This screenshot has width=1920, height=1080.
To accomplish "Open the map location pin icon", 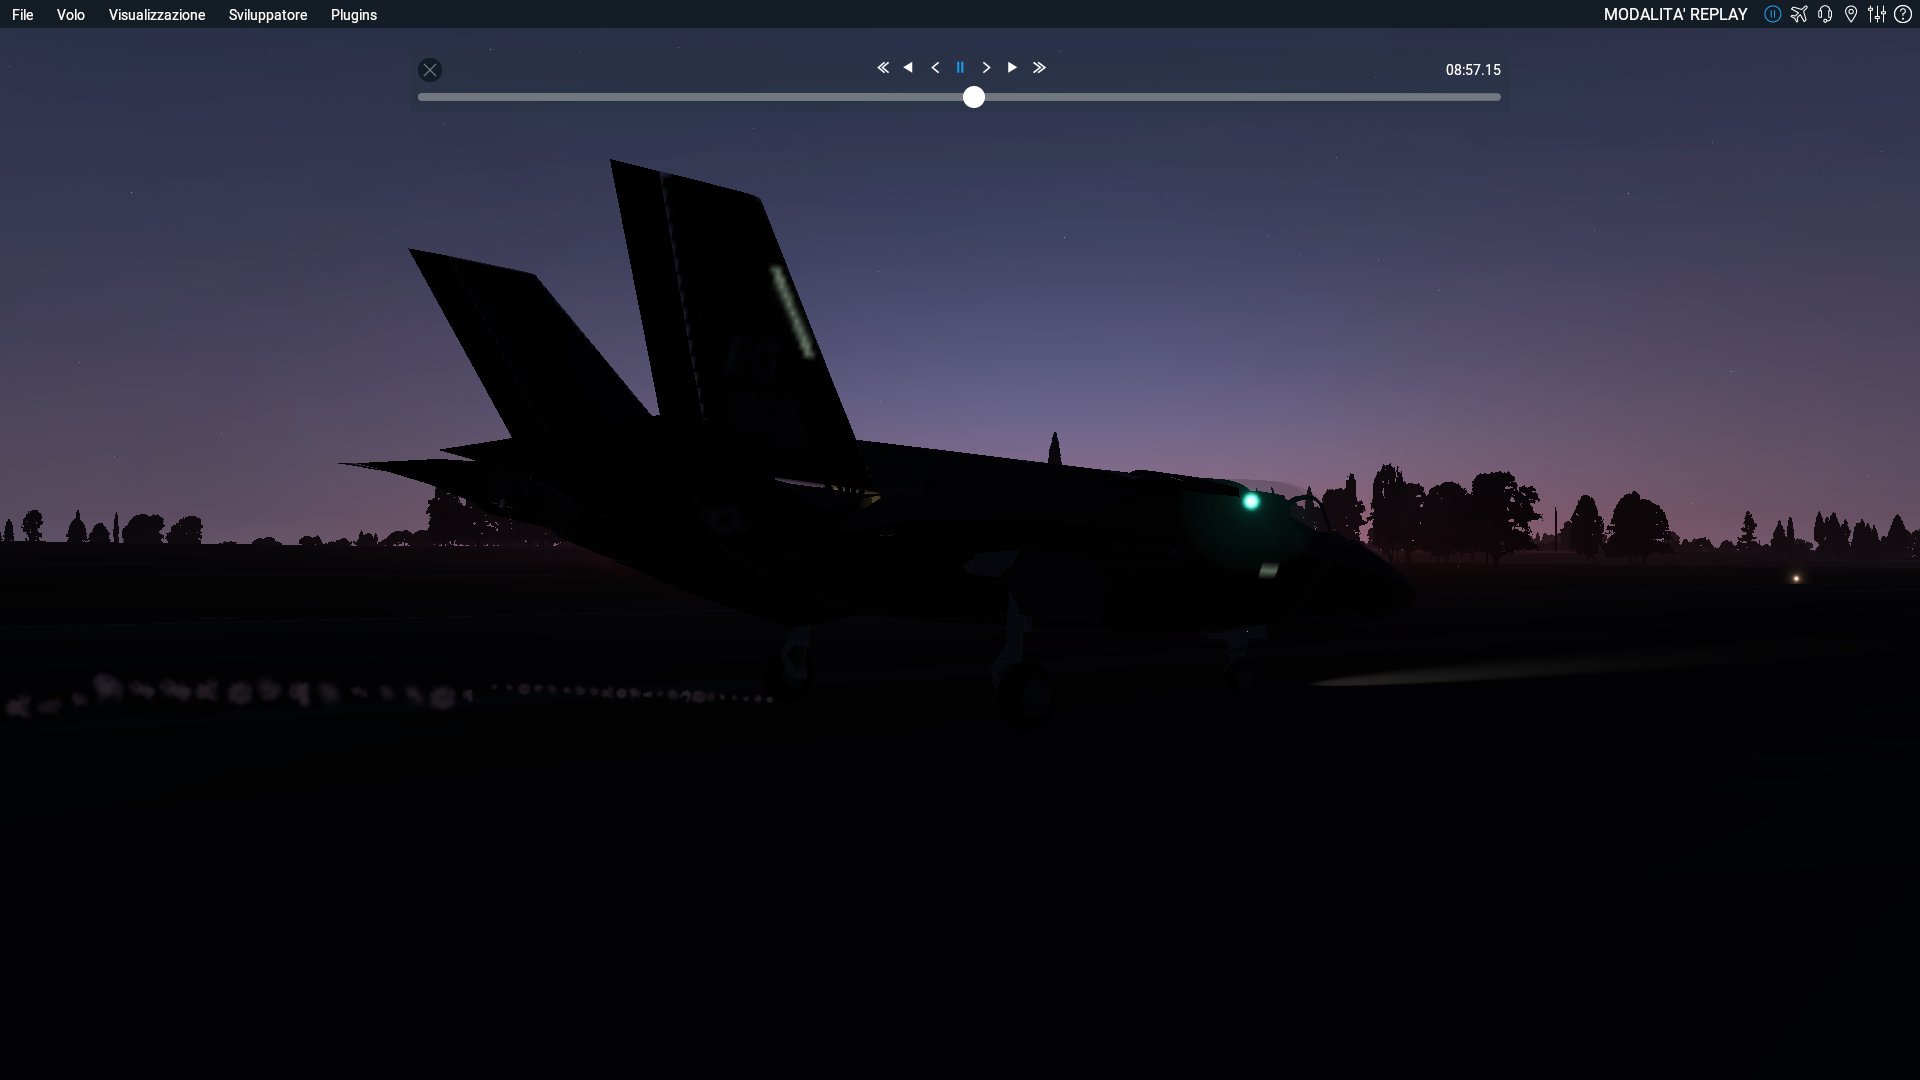I will pos(1851,14).
